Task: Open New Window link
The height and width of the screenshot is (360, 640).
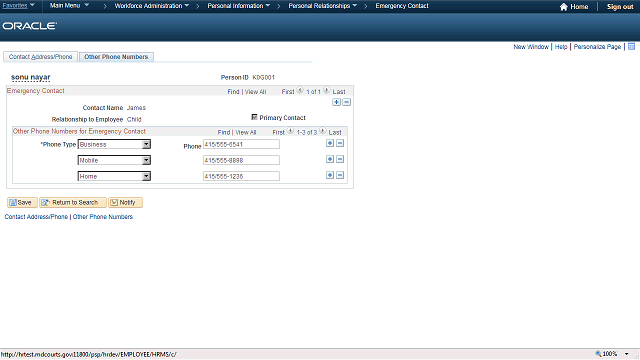Action: click(531, 47)
